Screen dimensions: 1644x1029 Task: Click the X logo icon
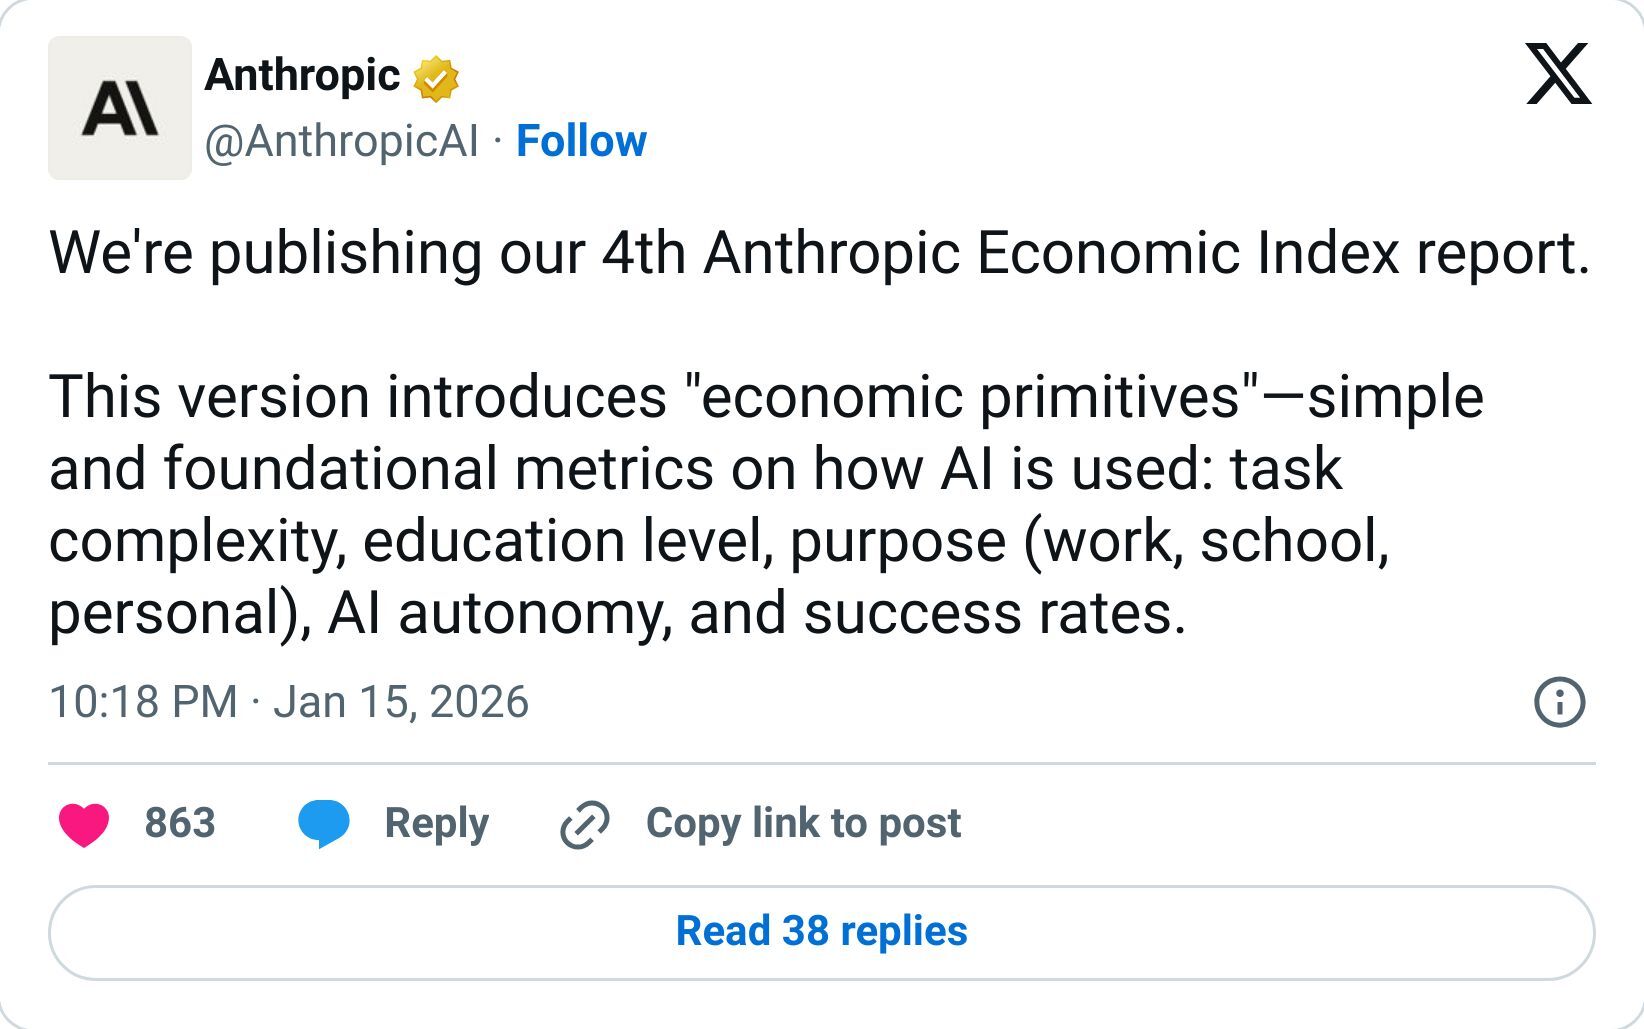click(1558, 74)
